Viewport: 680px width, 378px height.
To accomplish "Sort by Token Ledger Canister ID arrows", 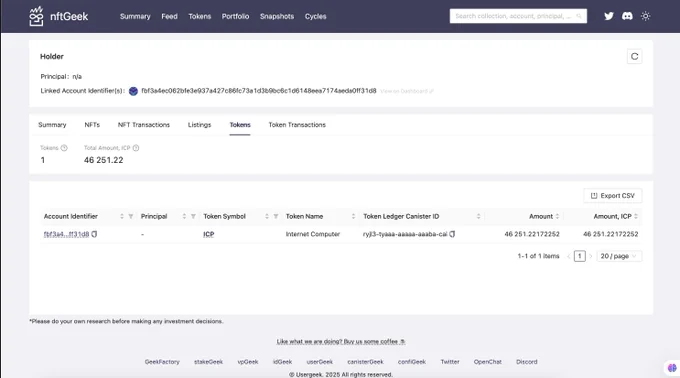I will click(x=478, y=216).
